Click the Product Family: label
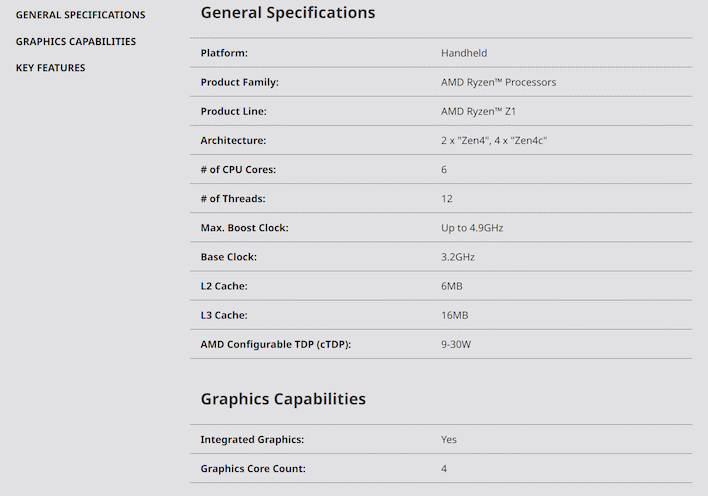The image size is (708, 496). [239, 82]
